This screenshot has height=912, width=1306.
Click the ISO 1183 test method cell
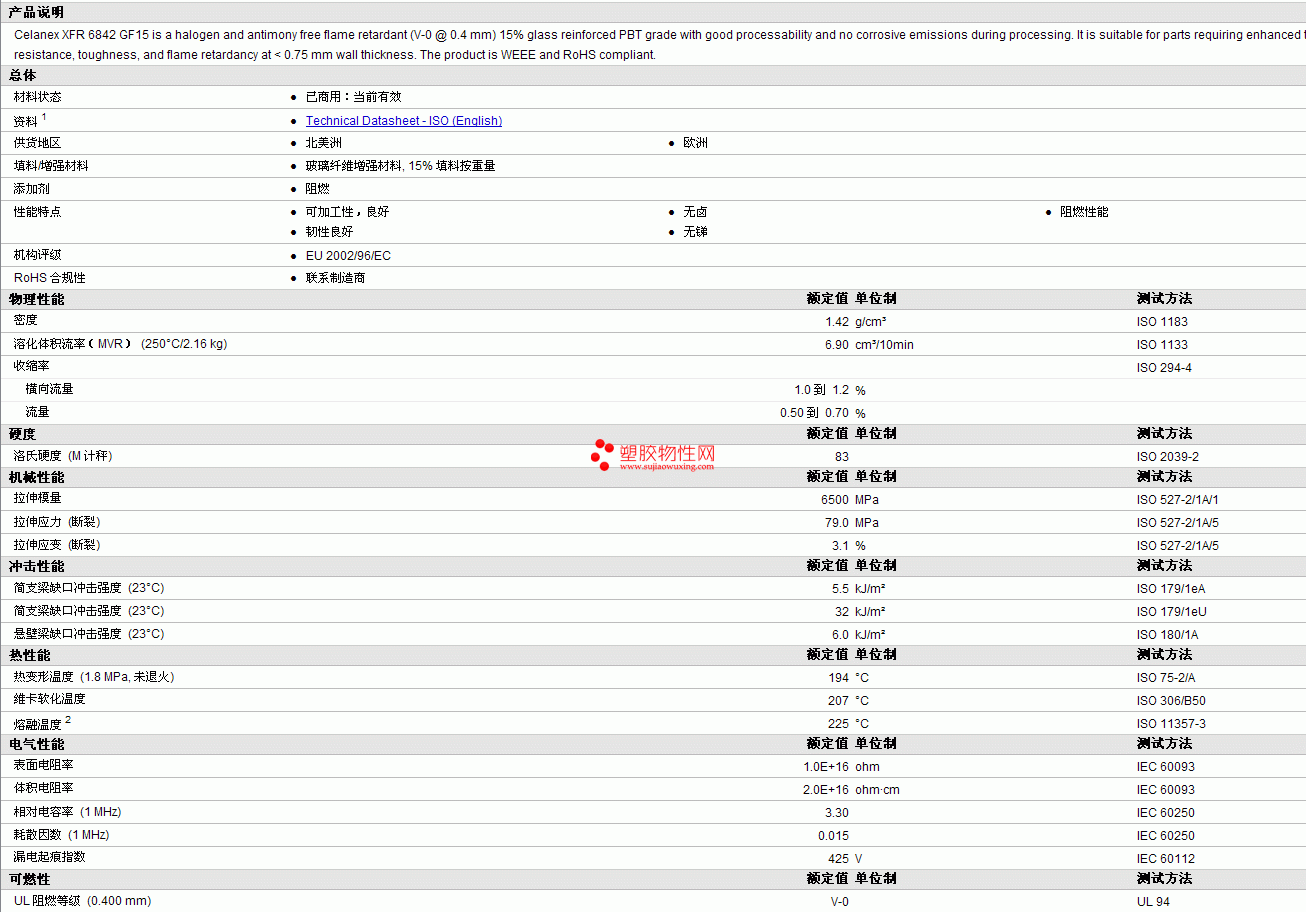pyautogui.click(x=1162, y=322)
